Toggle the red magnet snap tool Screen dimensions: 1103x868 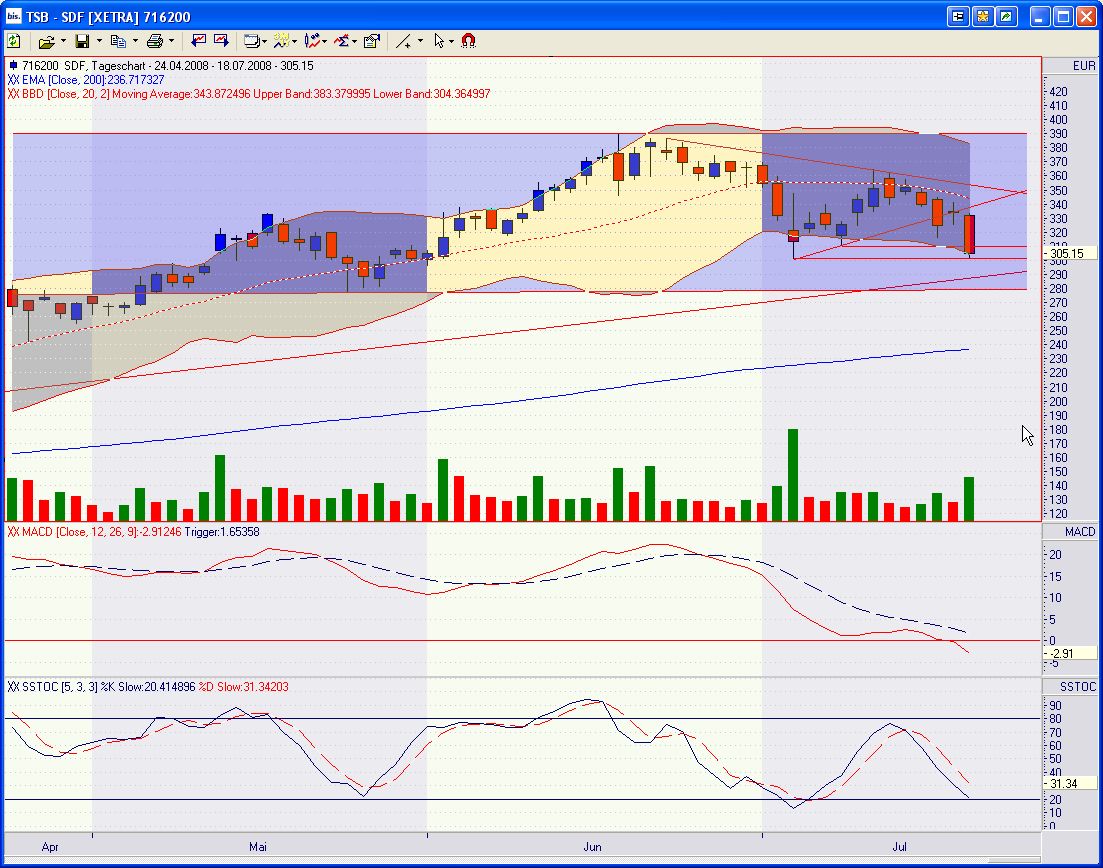(468, 41)
